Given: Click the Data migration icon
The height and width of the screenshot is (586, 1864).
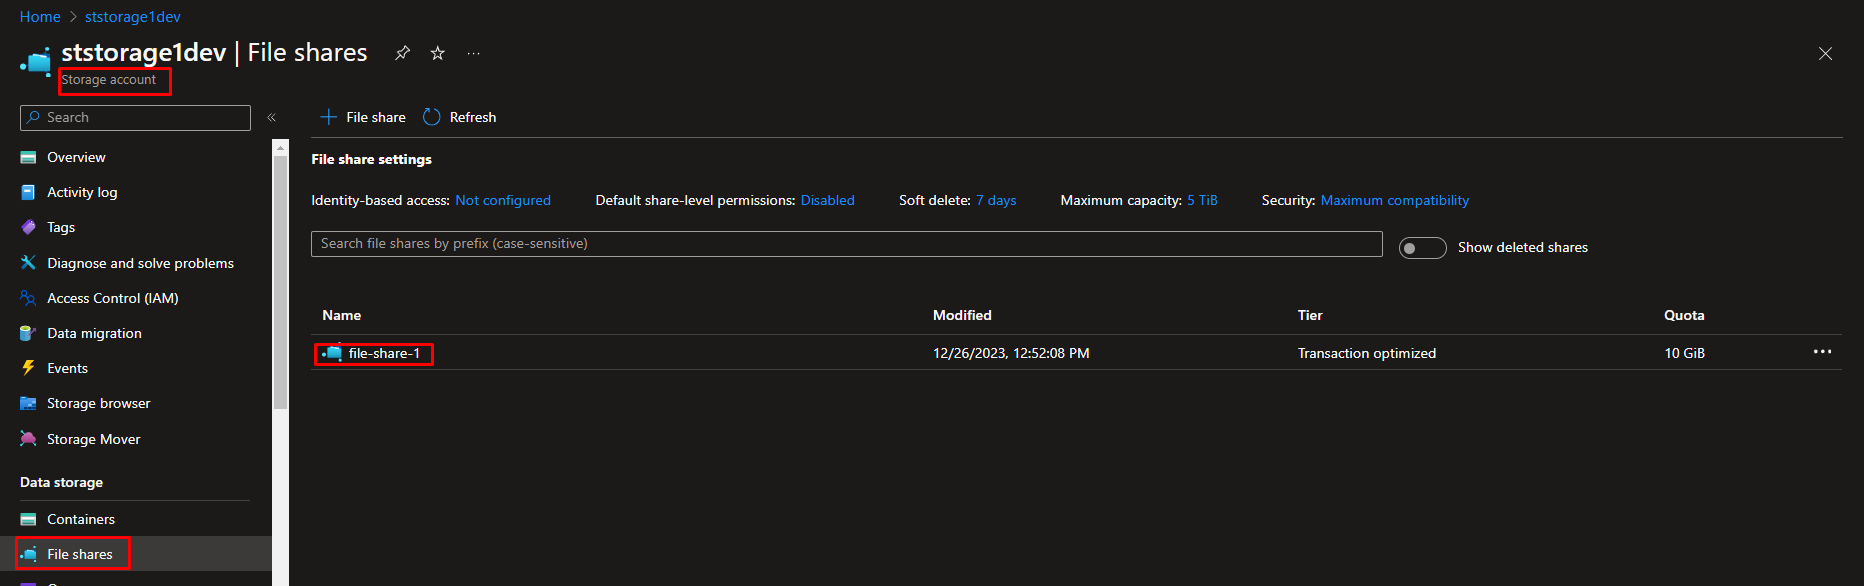Looking at the screenshot, I should 28,333.
